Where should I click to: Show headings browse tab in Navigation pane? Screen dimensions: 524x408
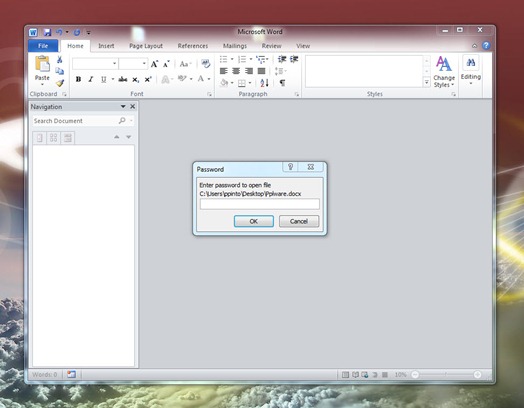[x=40, y=138]
